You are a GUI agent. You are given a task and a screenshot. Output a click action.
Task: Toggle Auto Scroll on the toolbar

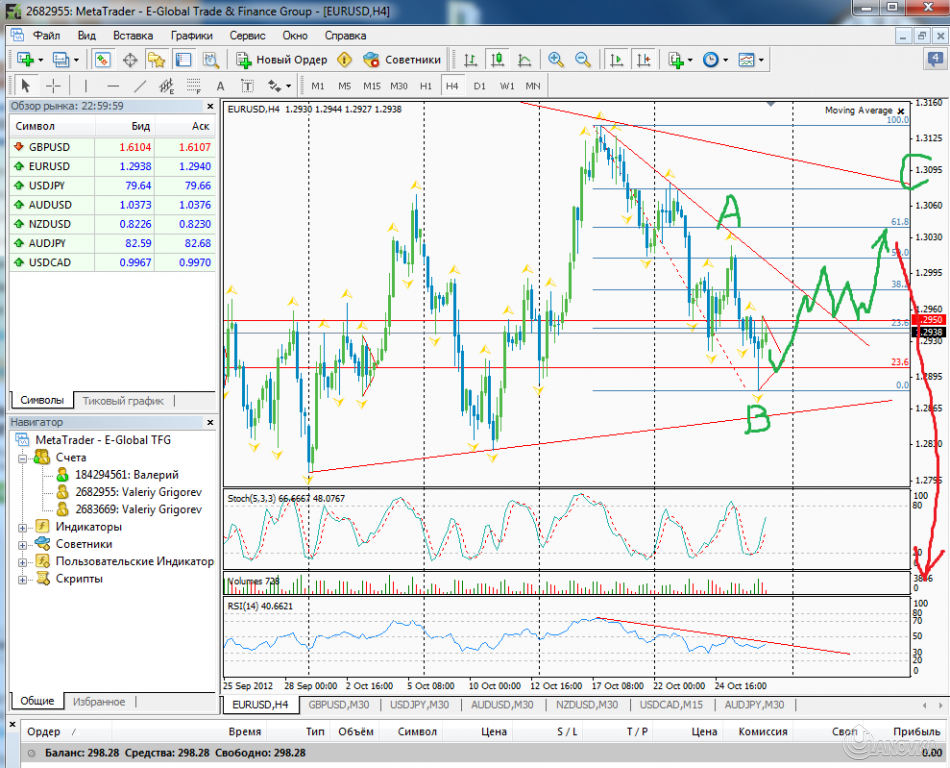[x=615, y=60]
